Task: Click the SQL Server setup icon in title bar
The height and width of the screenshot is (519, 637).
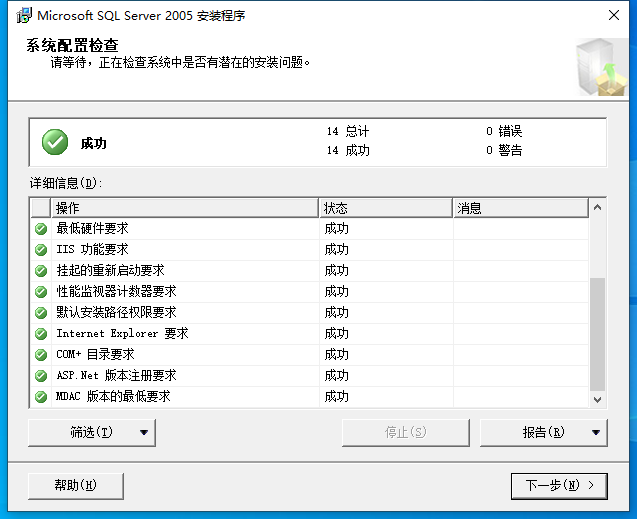Action: (24, 15)
